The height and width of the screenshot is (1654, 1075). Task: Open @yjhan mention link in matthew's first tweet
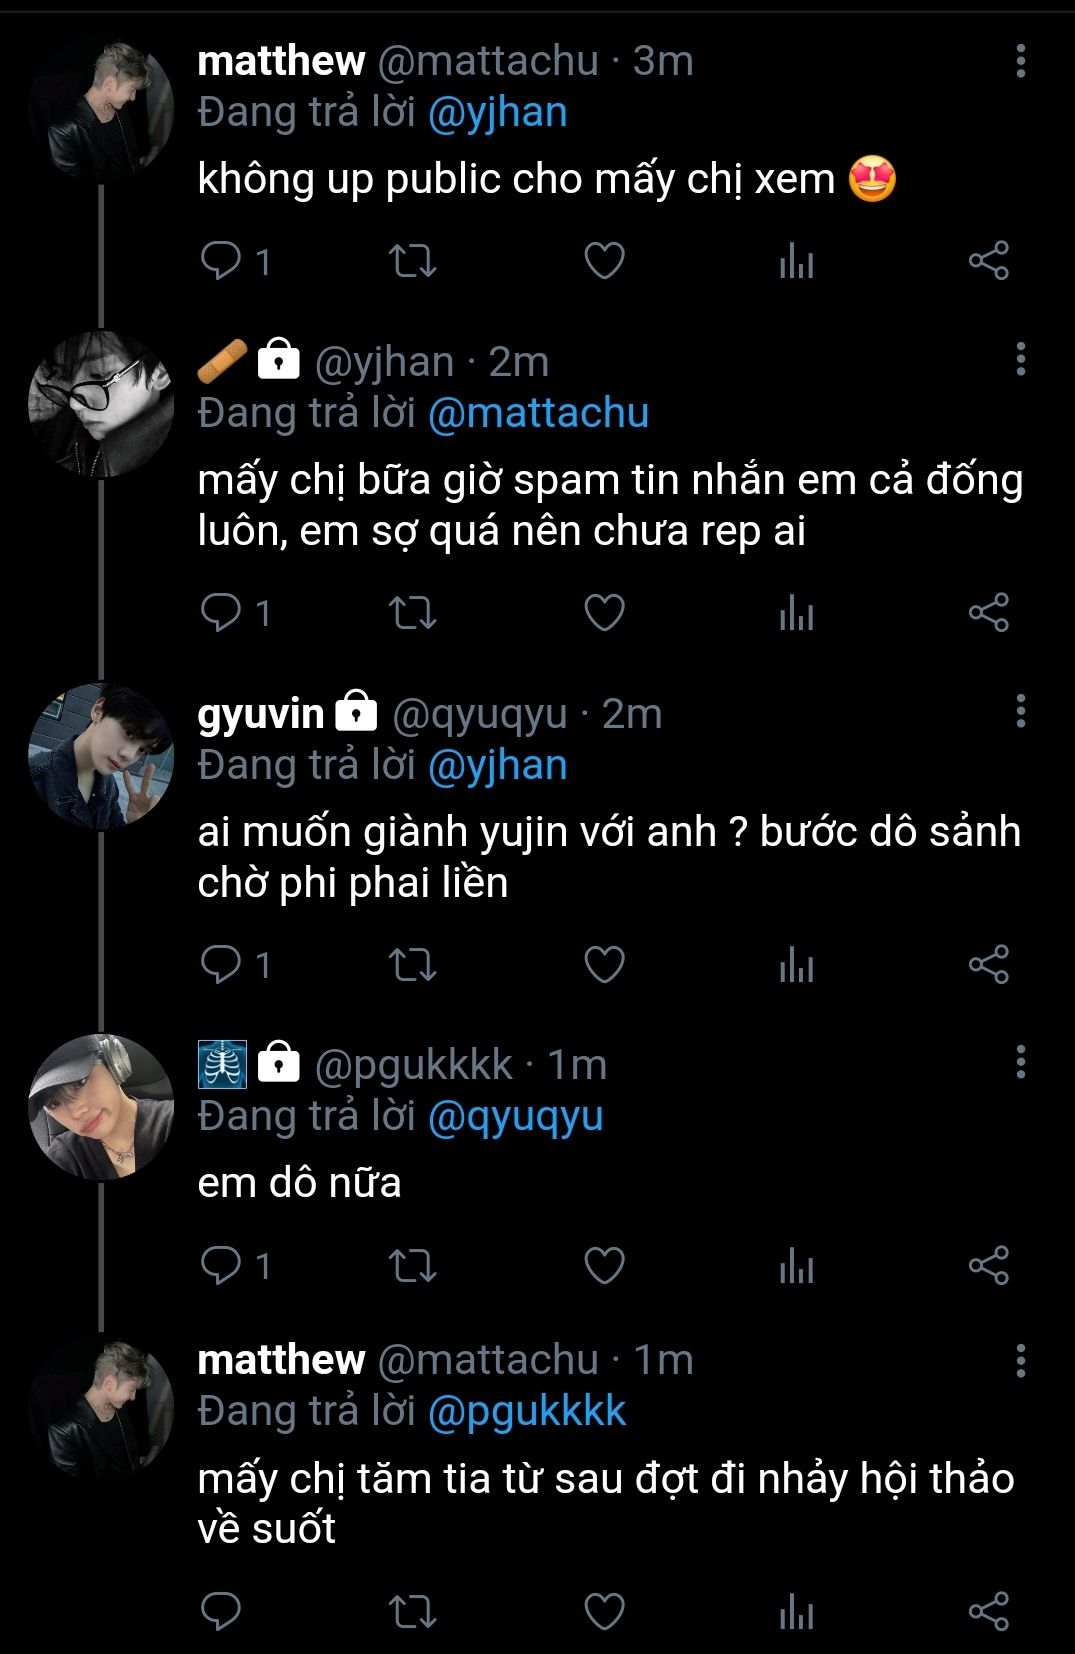497,112
